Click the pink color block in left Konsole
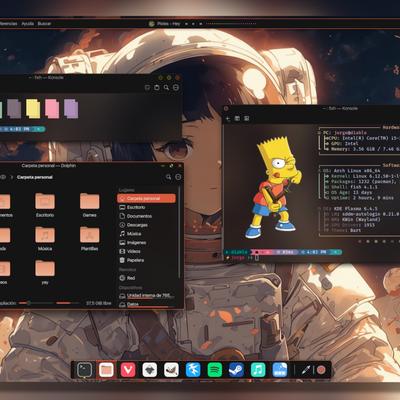400x400 pixels. tap(52, 109)
